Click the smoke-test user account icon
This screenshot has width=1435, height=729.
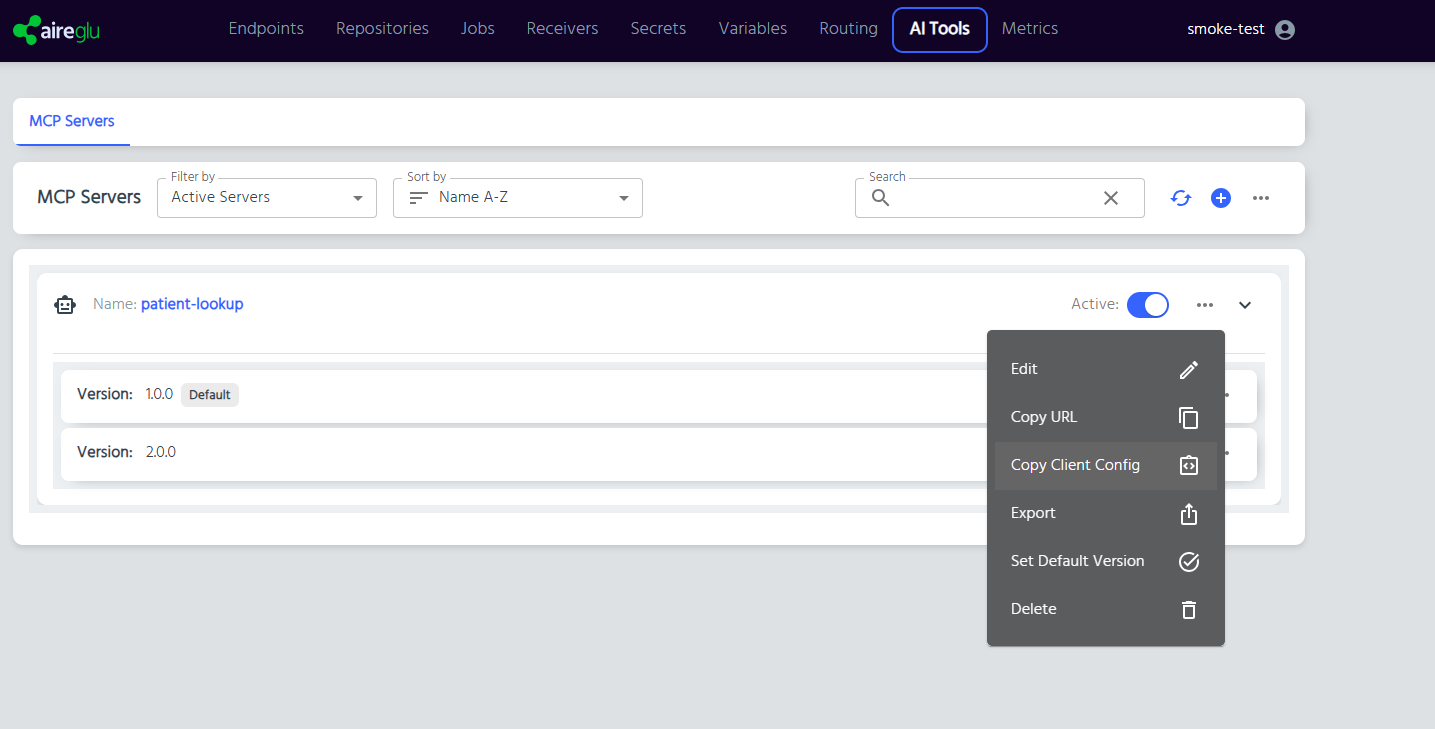tap(1285, 30)
